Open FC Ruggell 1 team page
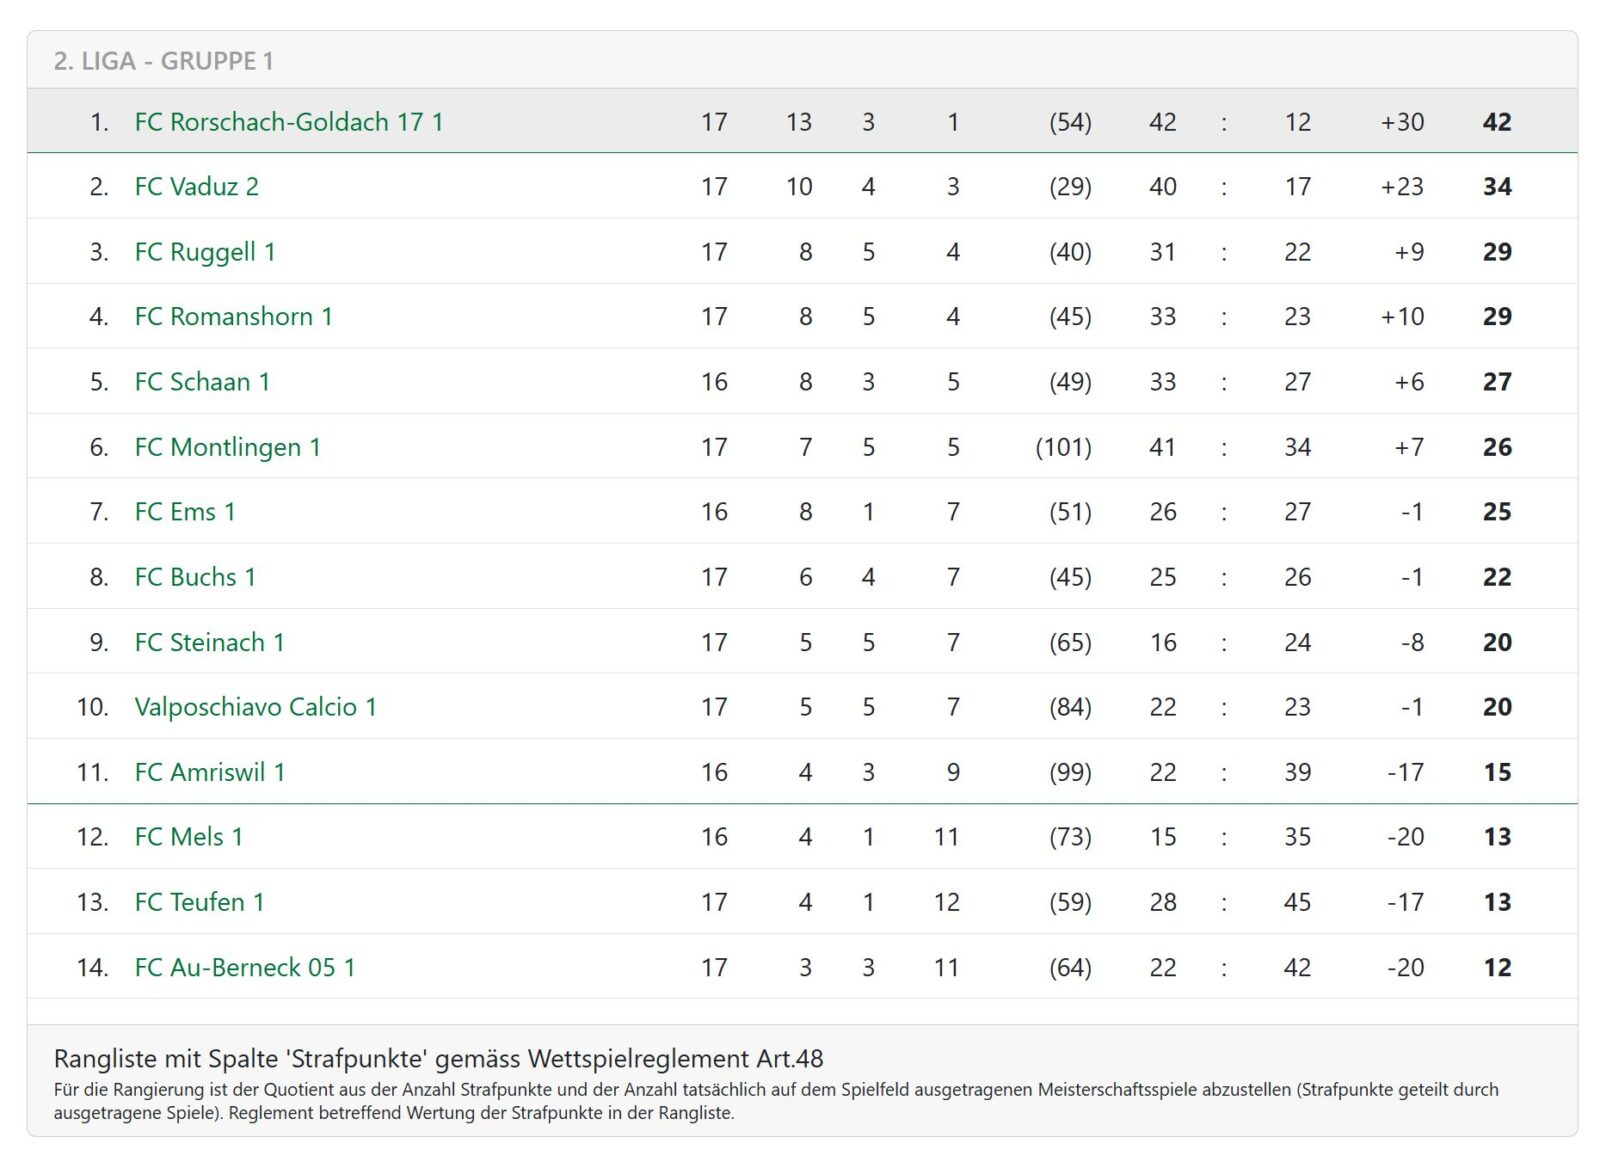This screenshot has width=1600, height=1162. click(x=204, y=252)
